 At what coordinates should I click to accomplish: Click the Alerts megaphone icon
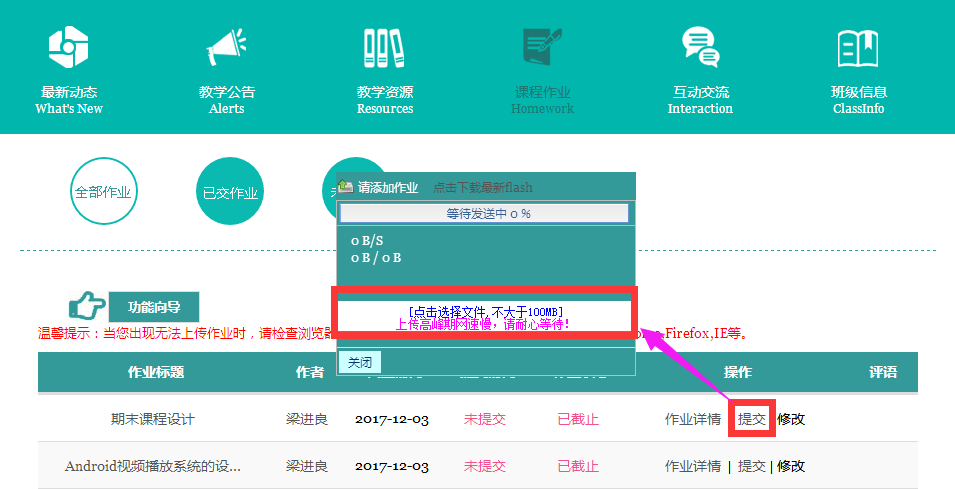coord(226,46)
